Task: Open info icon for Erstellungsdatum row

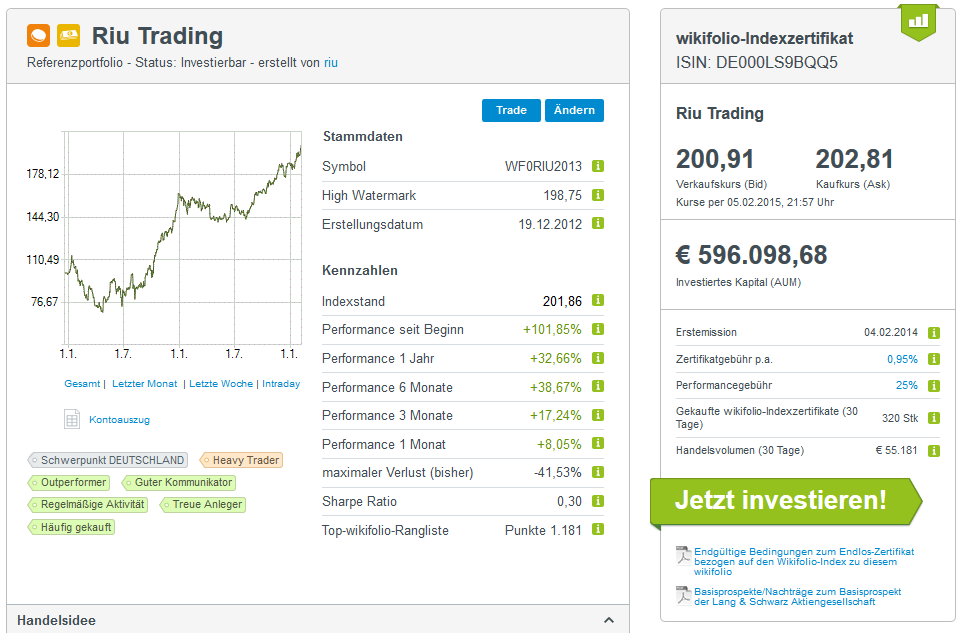Action: click(598, 223)
